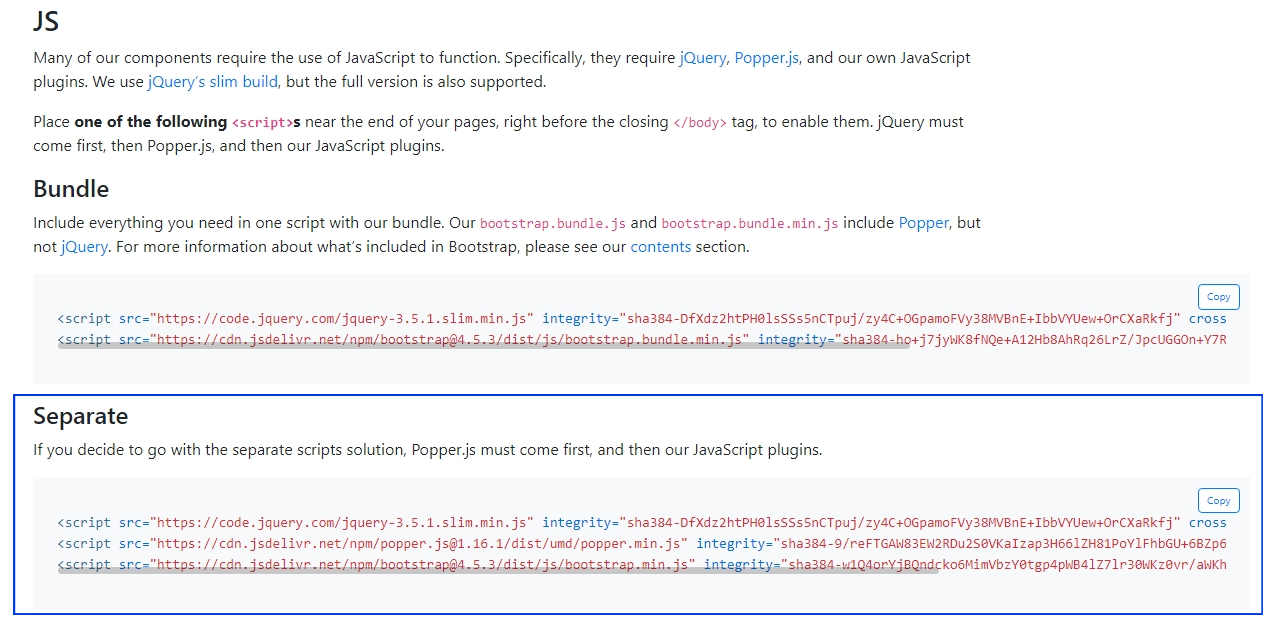The width and height of the screenshot is (1267, 621).
Task: Open the jQuery link in the first paragraph
Action: click(703, 58)
